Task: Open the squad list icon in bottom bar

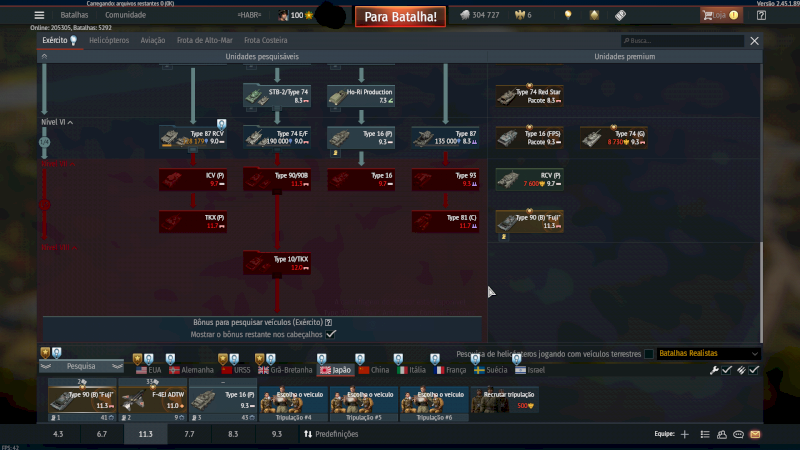Action: click(705, 434)
